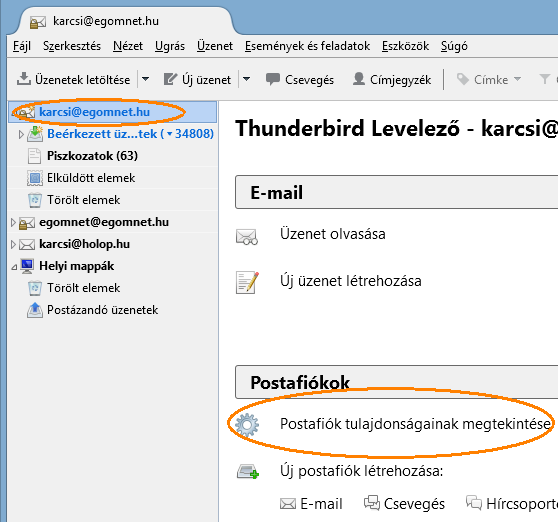Click the Hírcsoportok newsgroup icon
Viewport: 558px width, 522px height.
click(x=474, y=503)
